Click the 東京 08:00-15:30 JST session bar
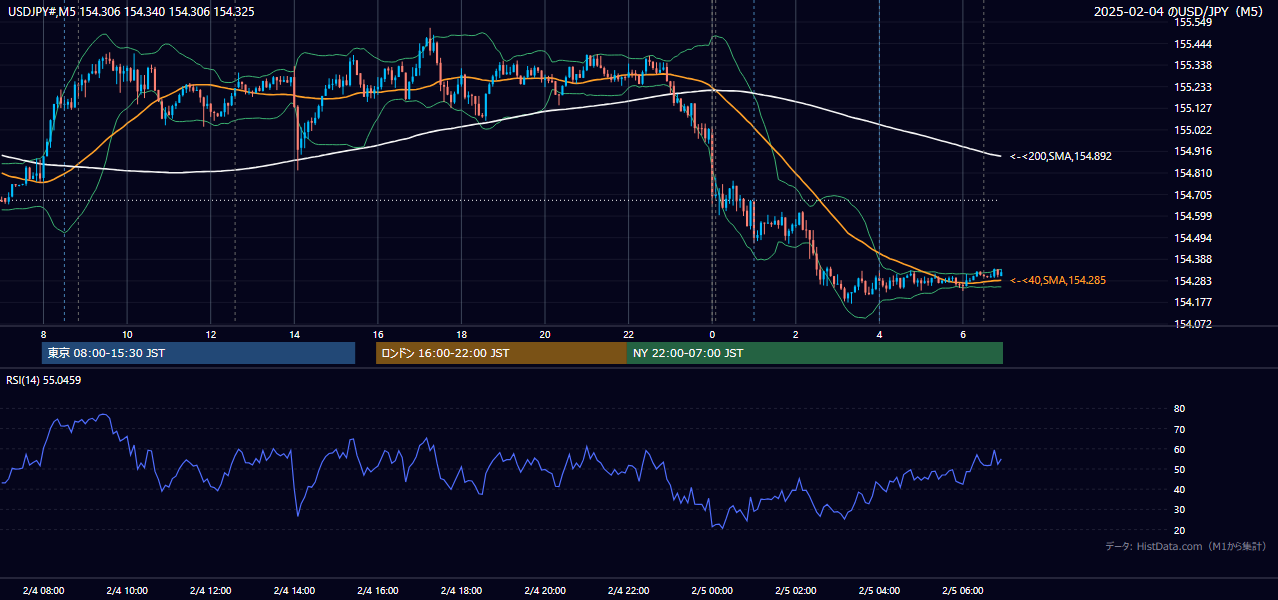The image size is (1278, 600). coord(198,353)
